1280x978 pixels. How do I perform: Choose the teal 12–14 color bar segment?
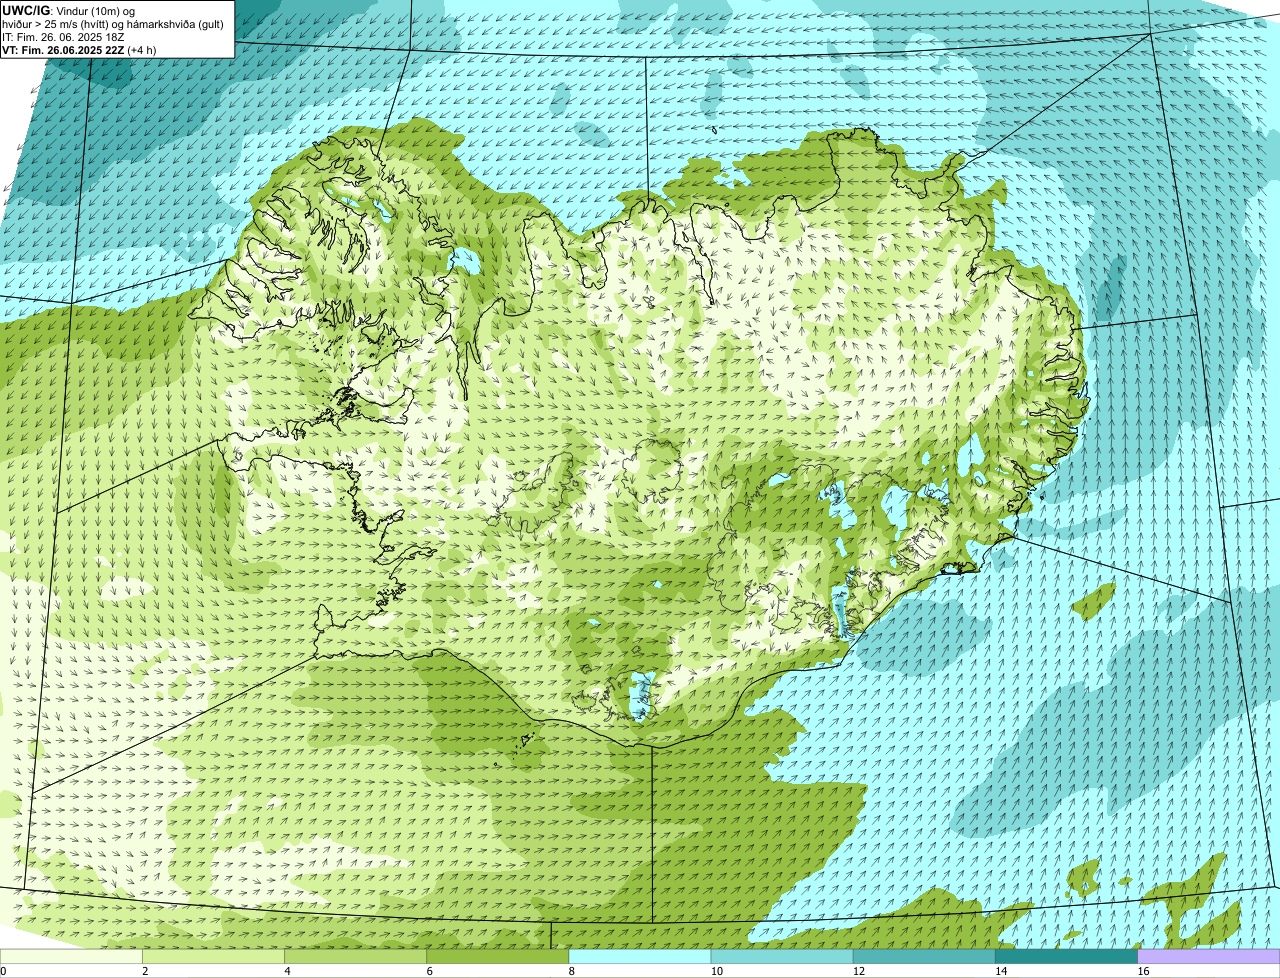tap(924, 956)
